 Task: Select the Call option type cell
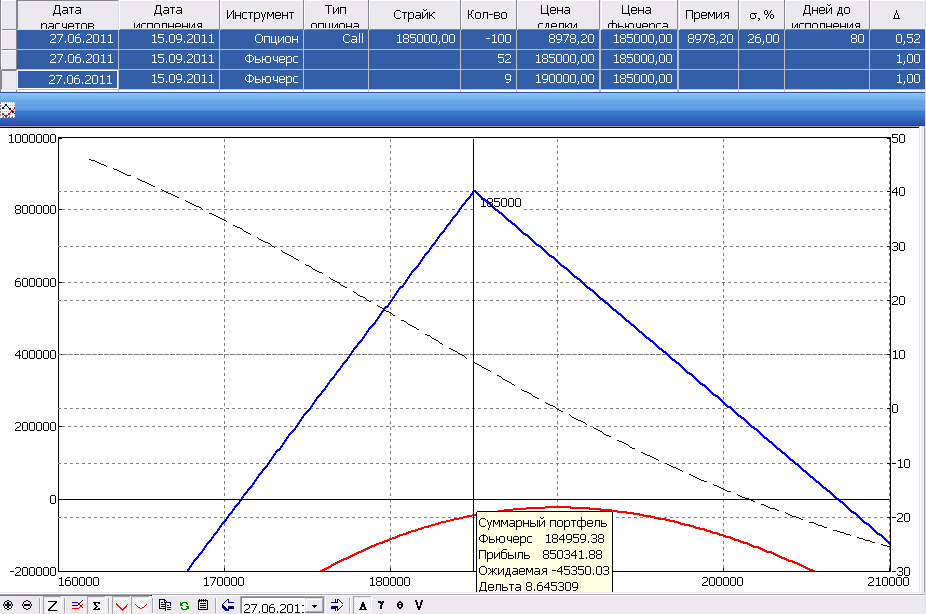[x=336, y=39]
